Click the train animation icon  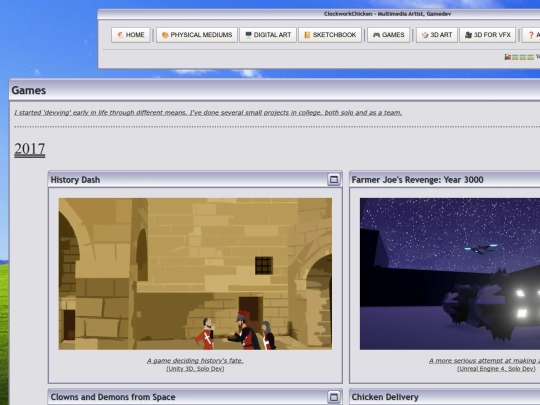(x=519, y=57)
